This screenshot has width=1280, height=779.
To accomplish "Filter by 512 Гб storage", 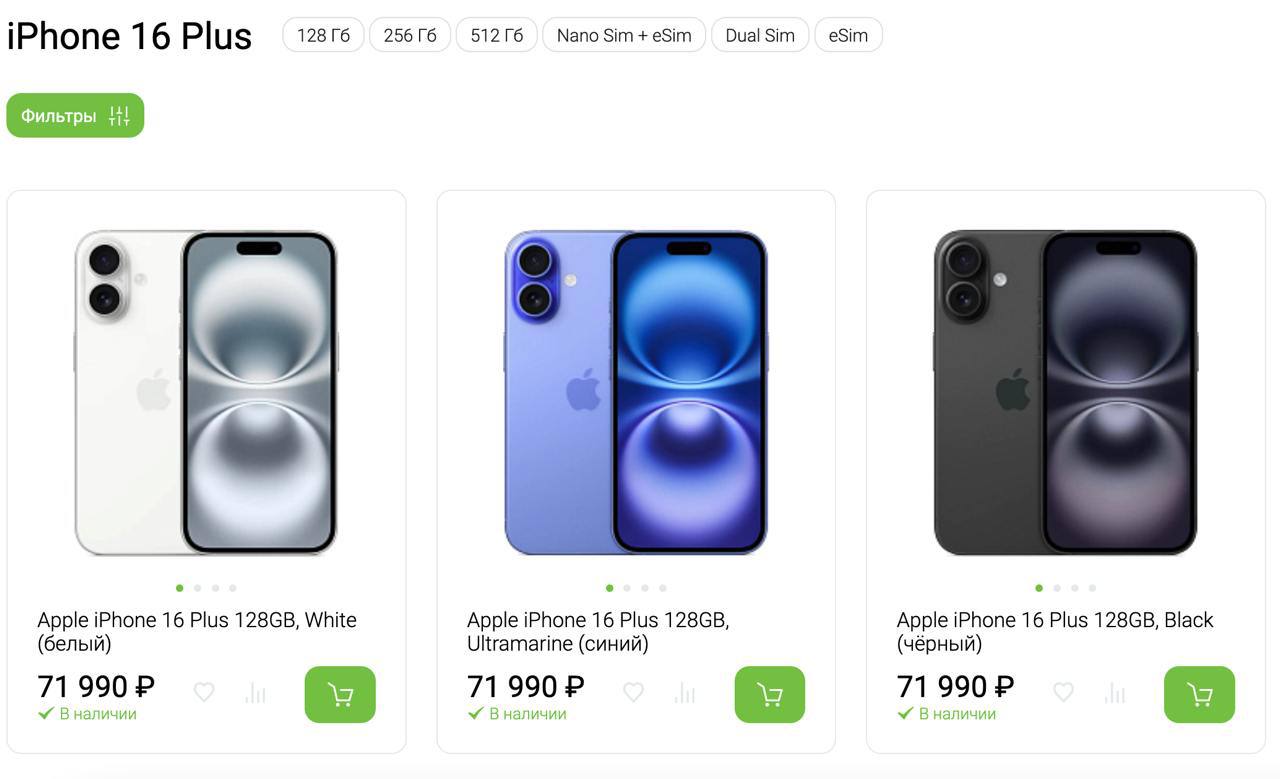I will [x=496, y=35].
